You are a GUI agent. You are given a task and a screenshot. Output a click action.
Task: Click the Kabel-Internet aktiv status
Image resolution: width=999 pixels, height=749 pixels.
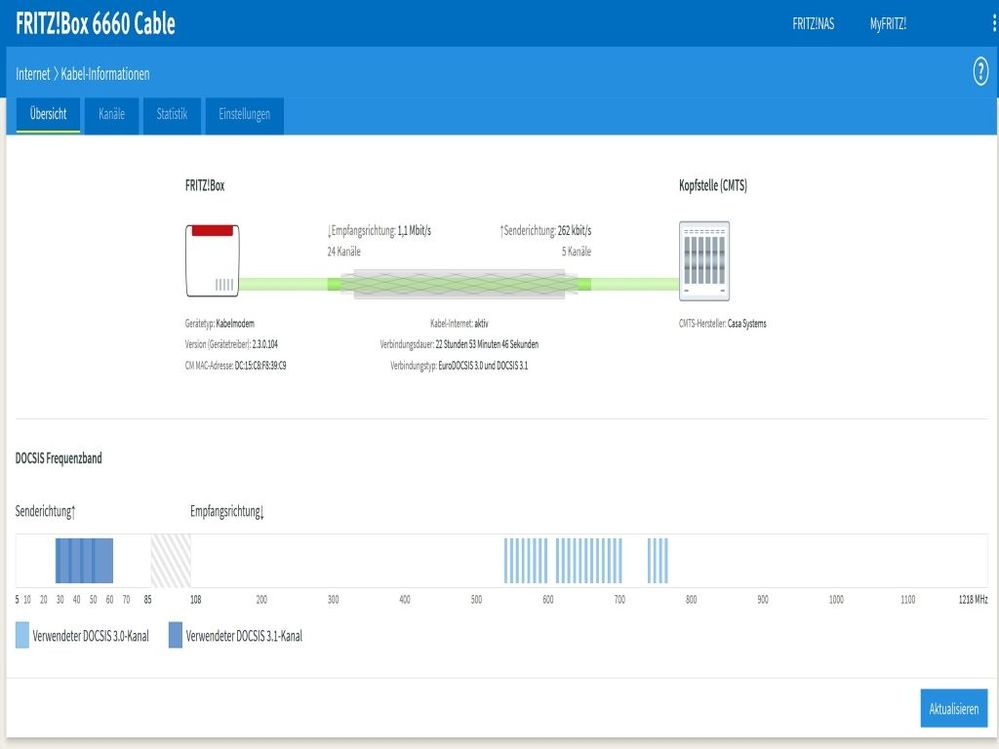(x=459, y=324)
